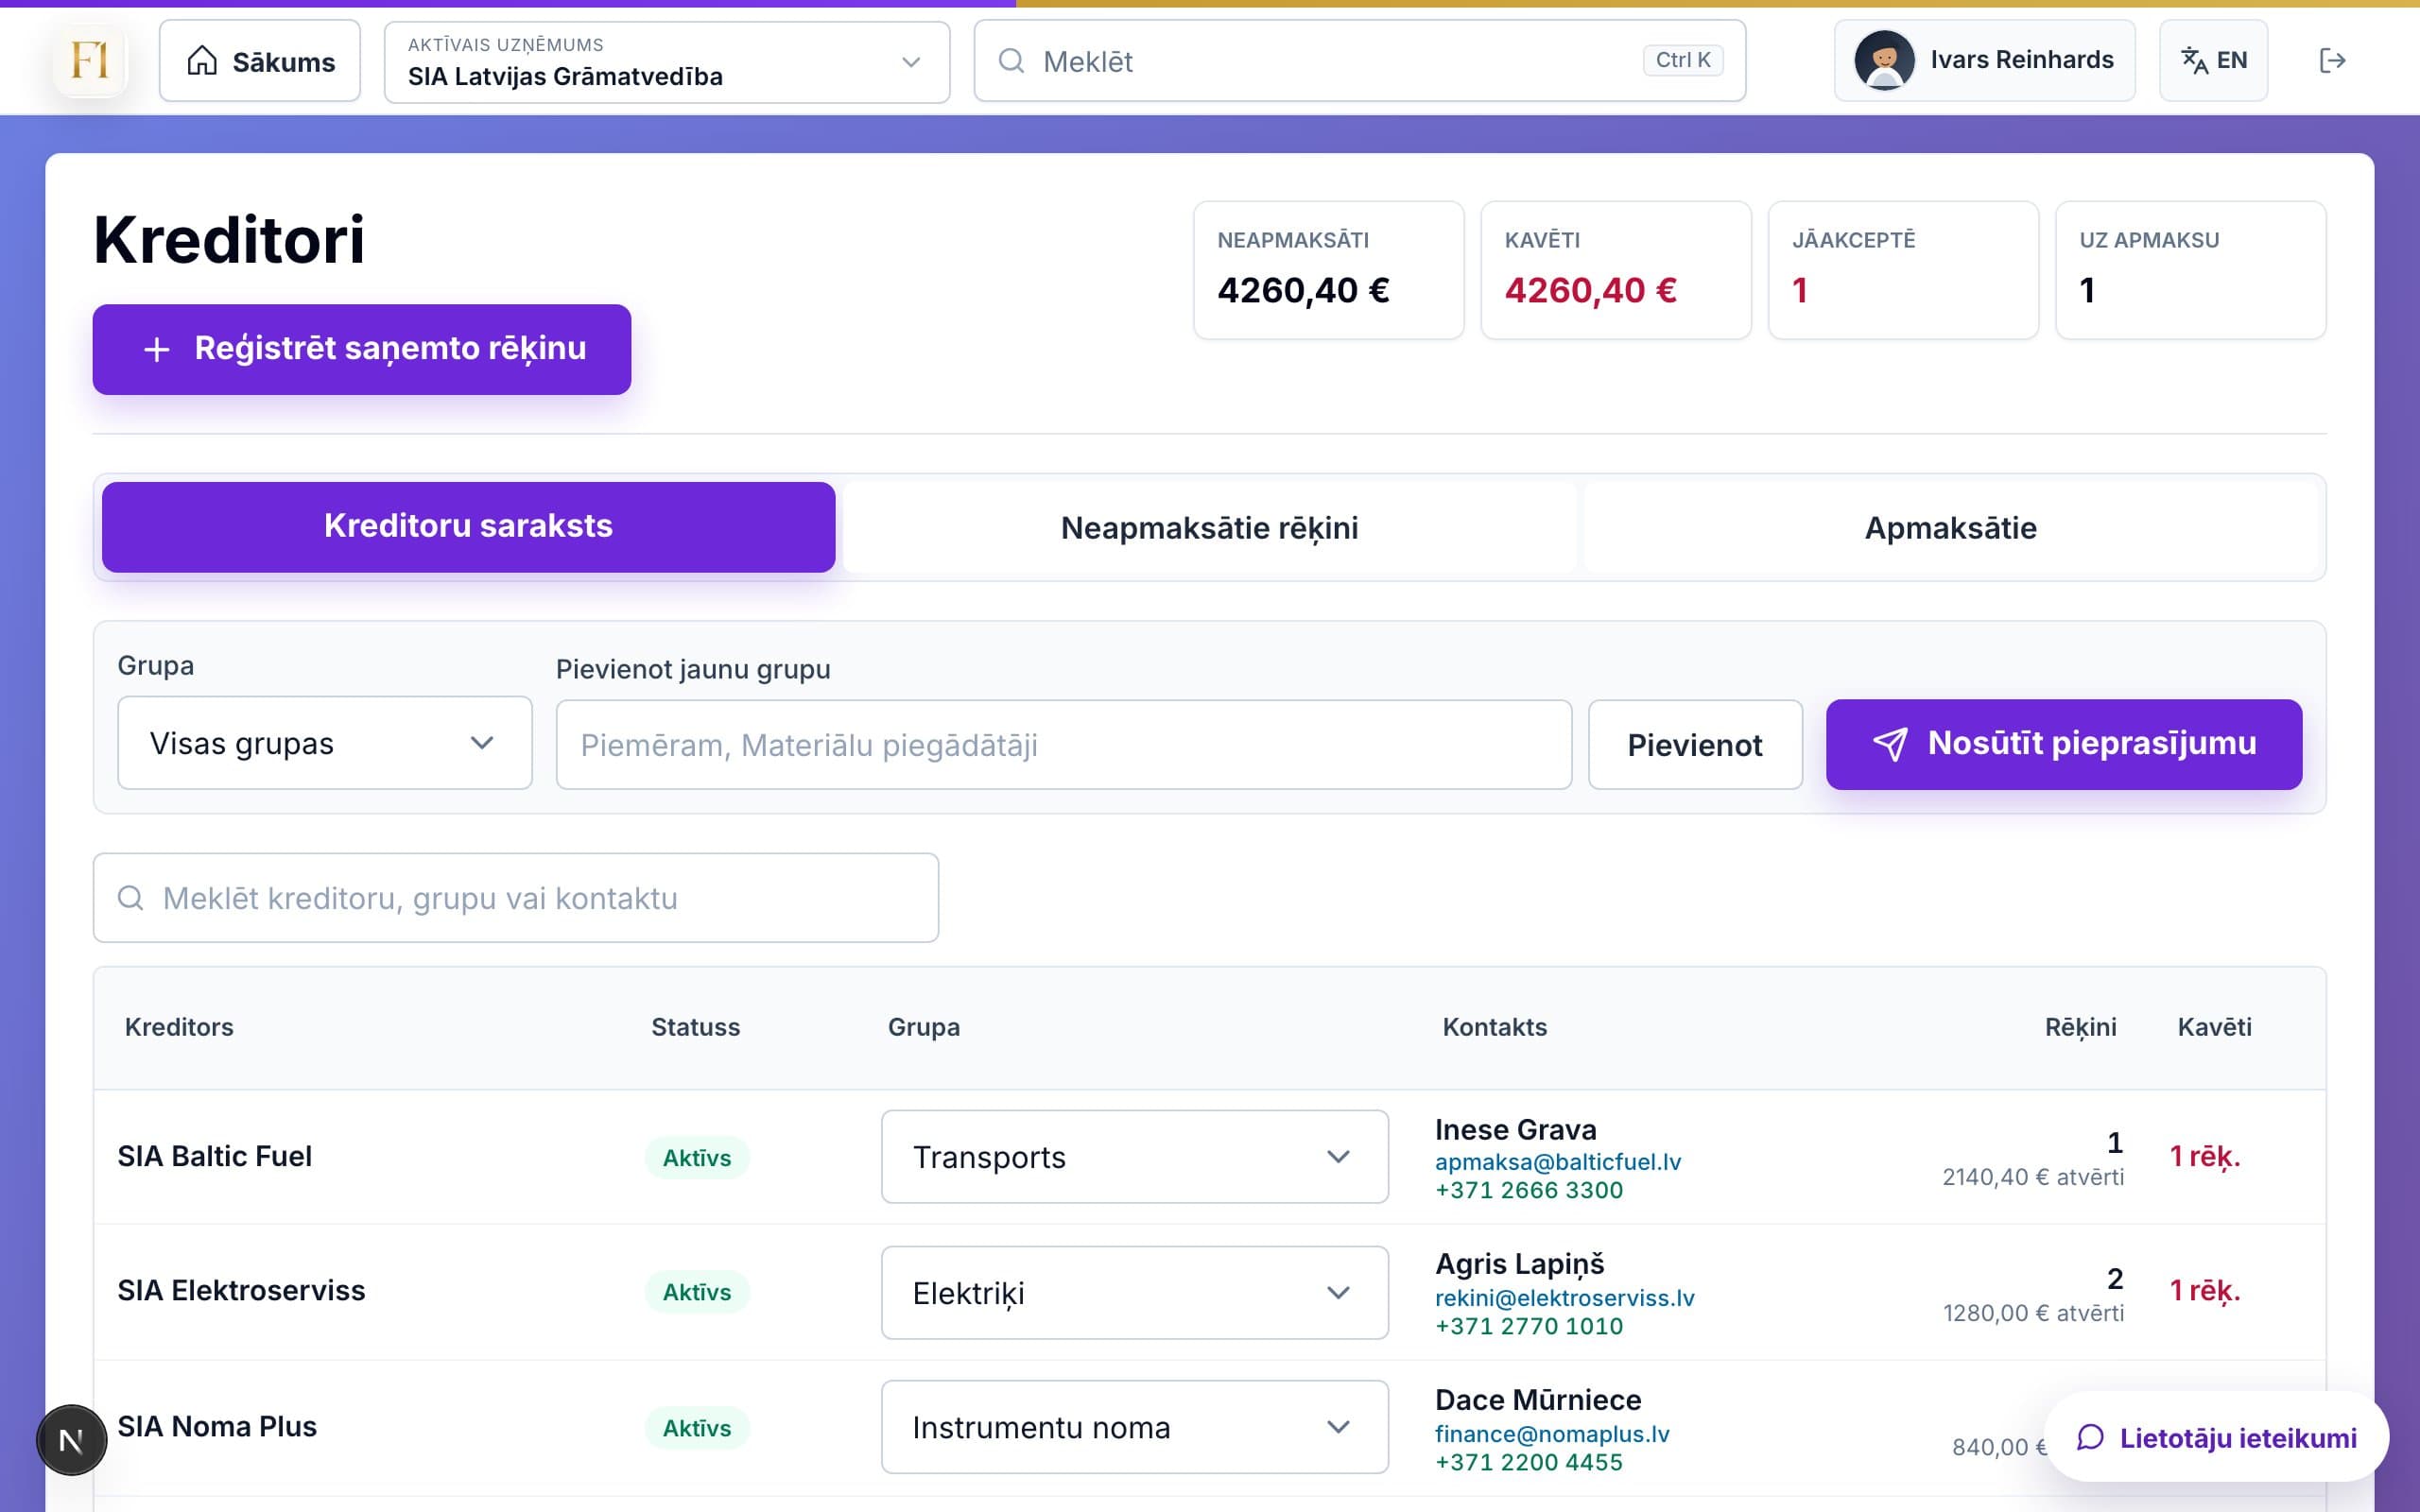Click the new group name input field
This screenshot has width=2420, height=1512.
pos(1064,745)
